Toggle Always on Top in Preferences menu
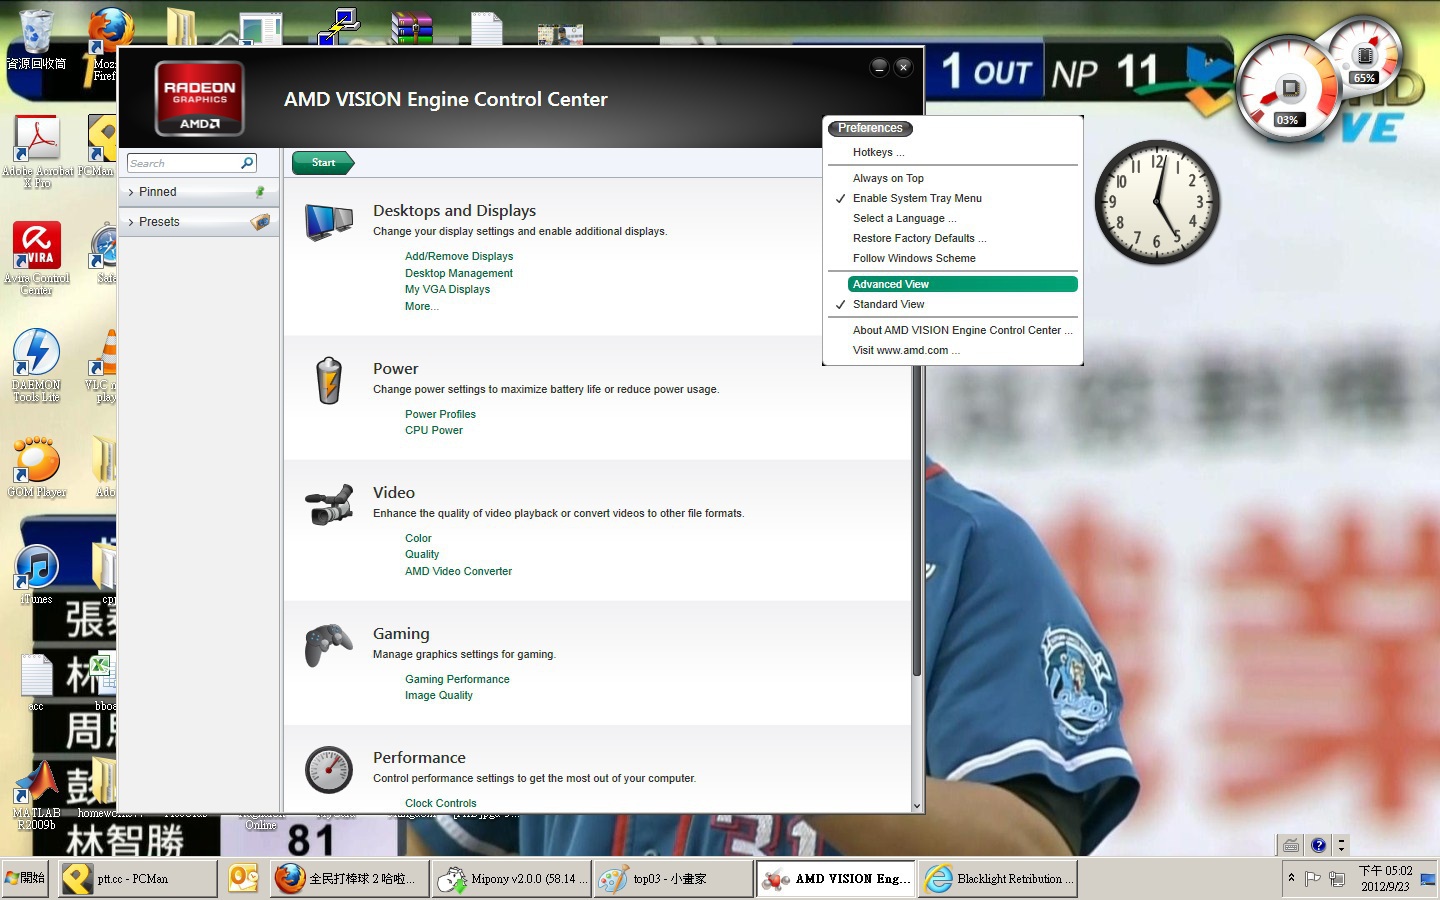This screenshot has width=1440, height=900. click(888, 178)
